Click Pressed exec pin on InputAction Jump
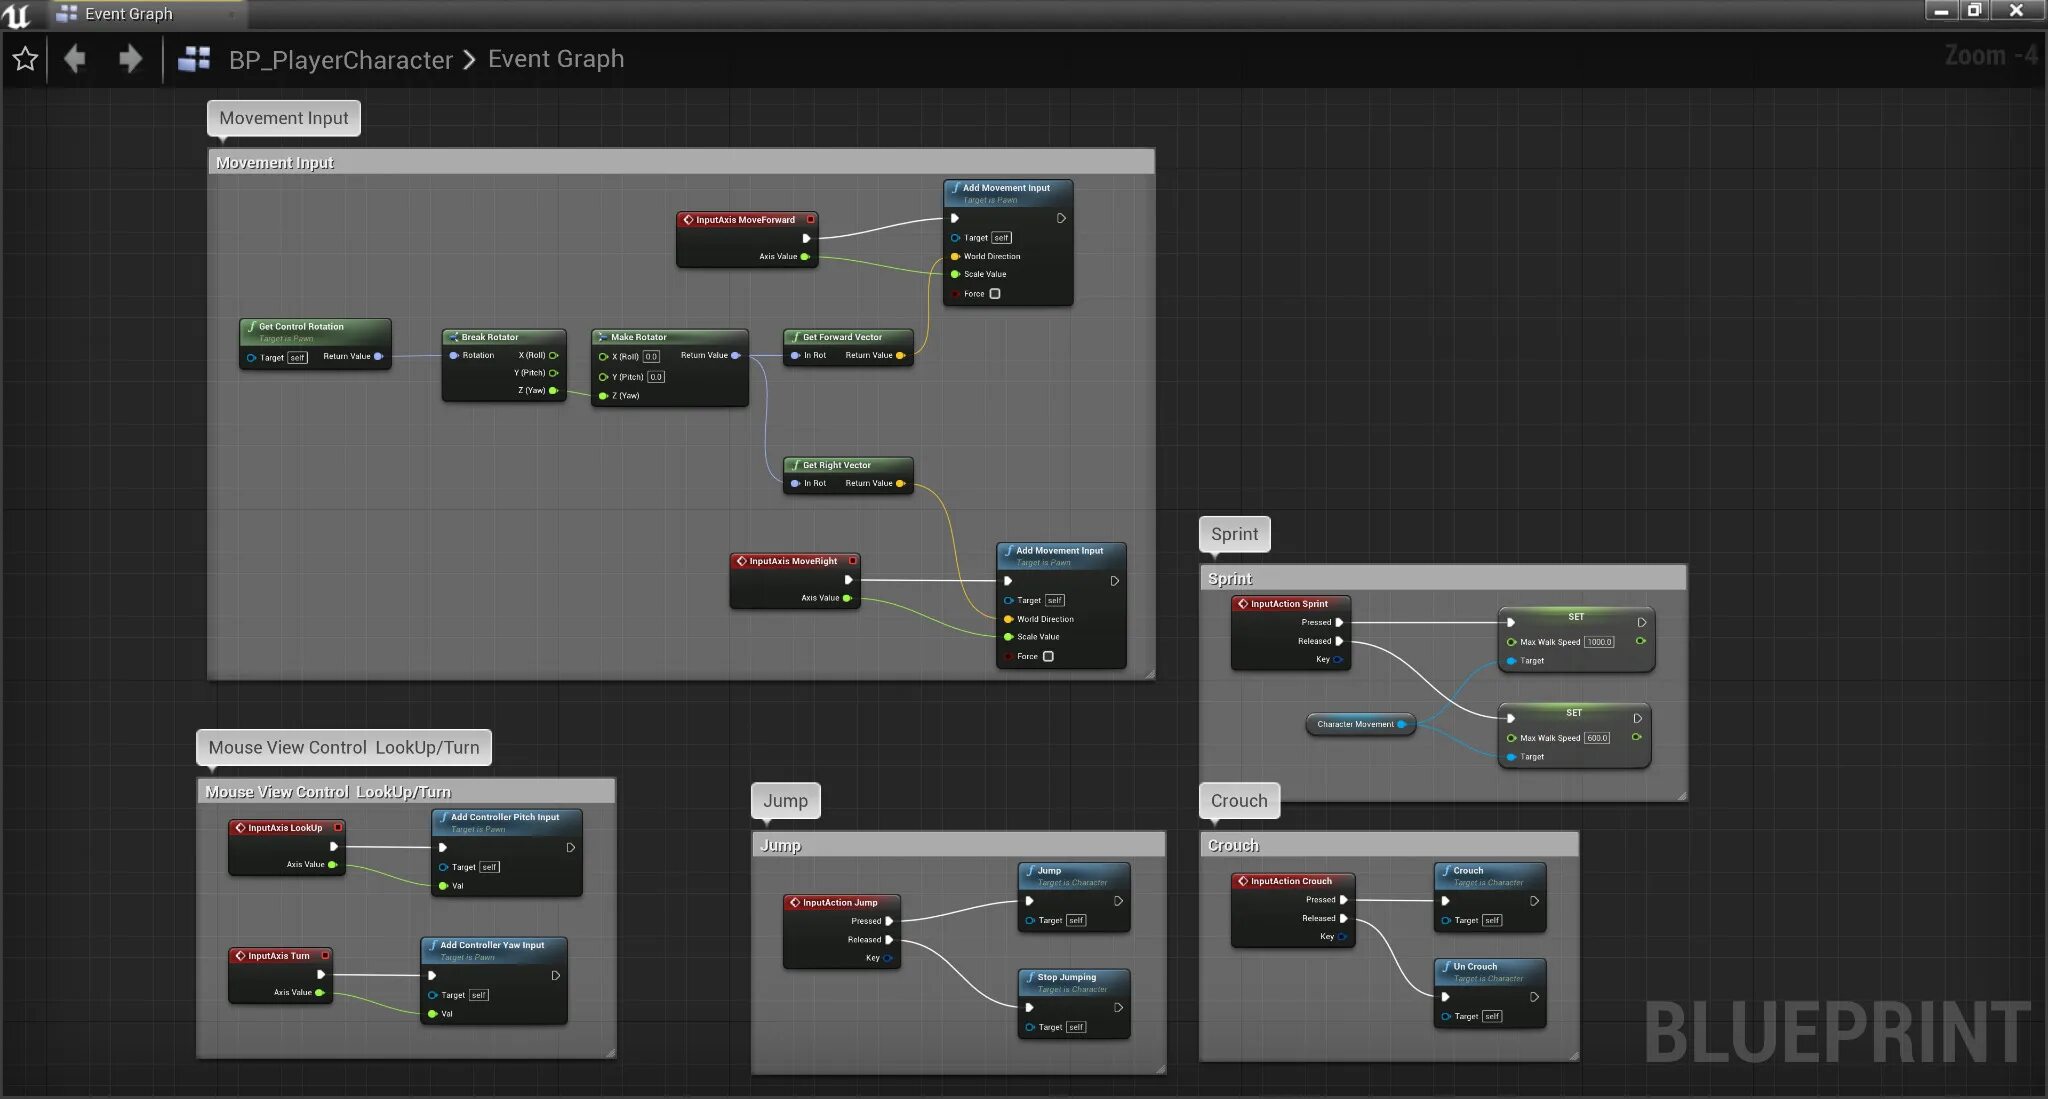Screen dimensions: 2048x1099 click(889, 921)
